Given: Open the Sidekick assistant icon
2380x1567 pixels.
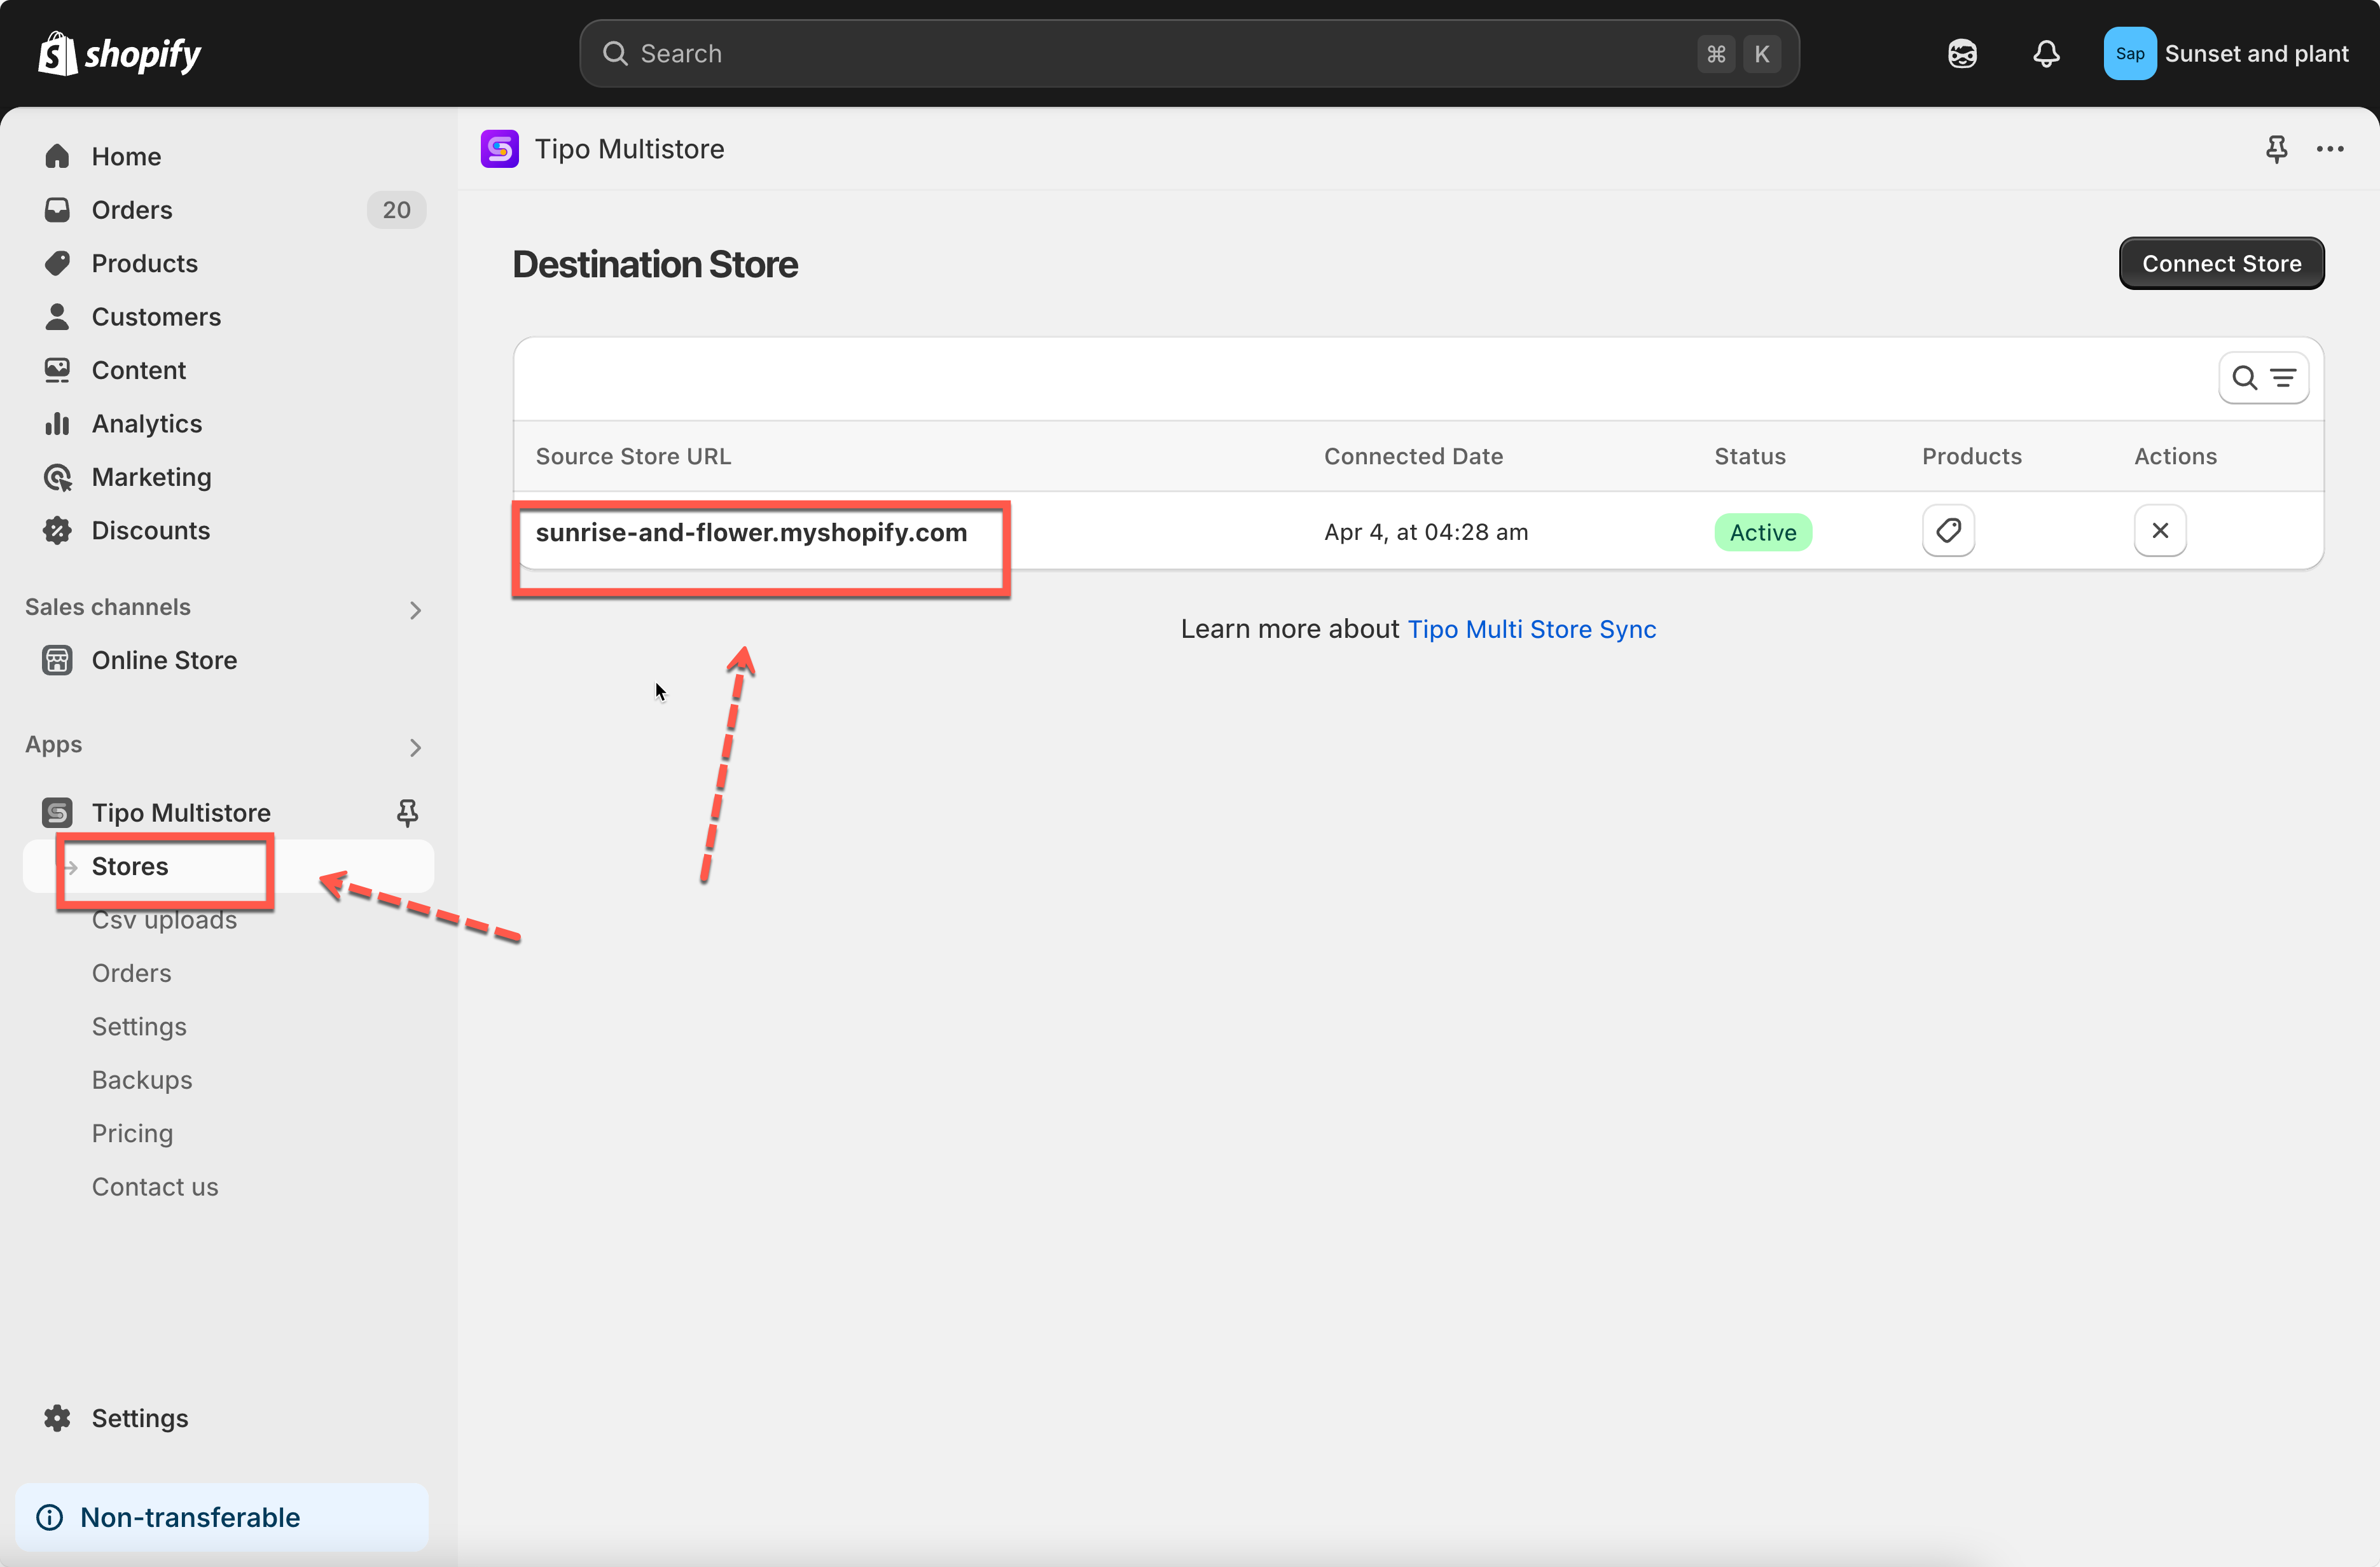Looking at the screenshot, I should tap(1961, 53).
